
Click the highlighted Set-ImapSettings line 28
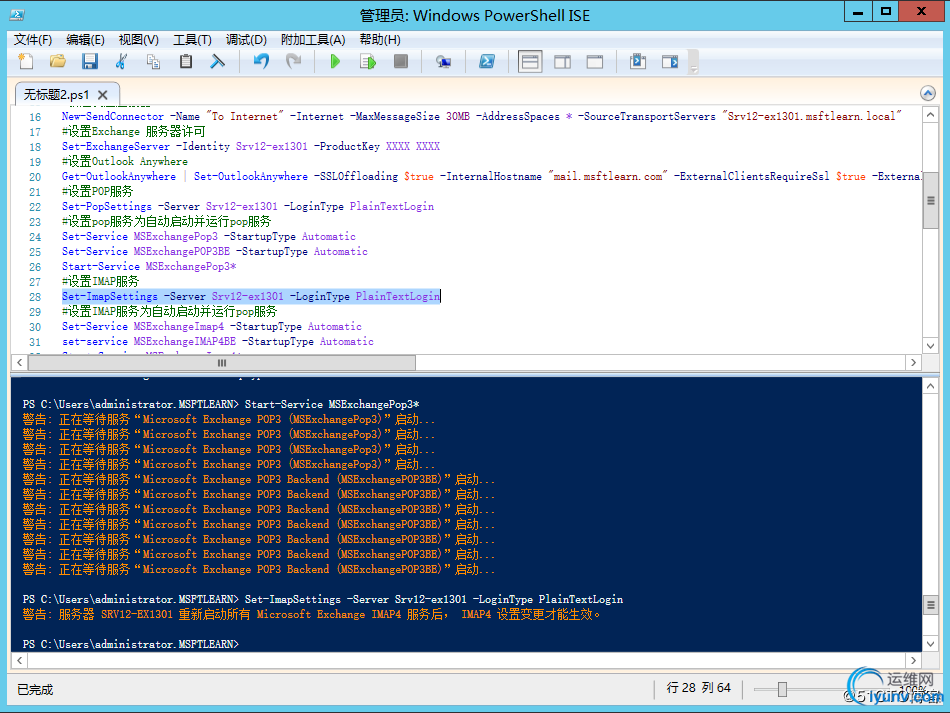pos(251,296)
